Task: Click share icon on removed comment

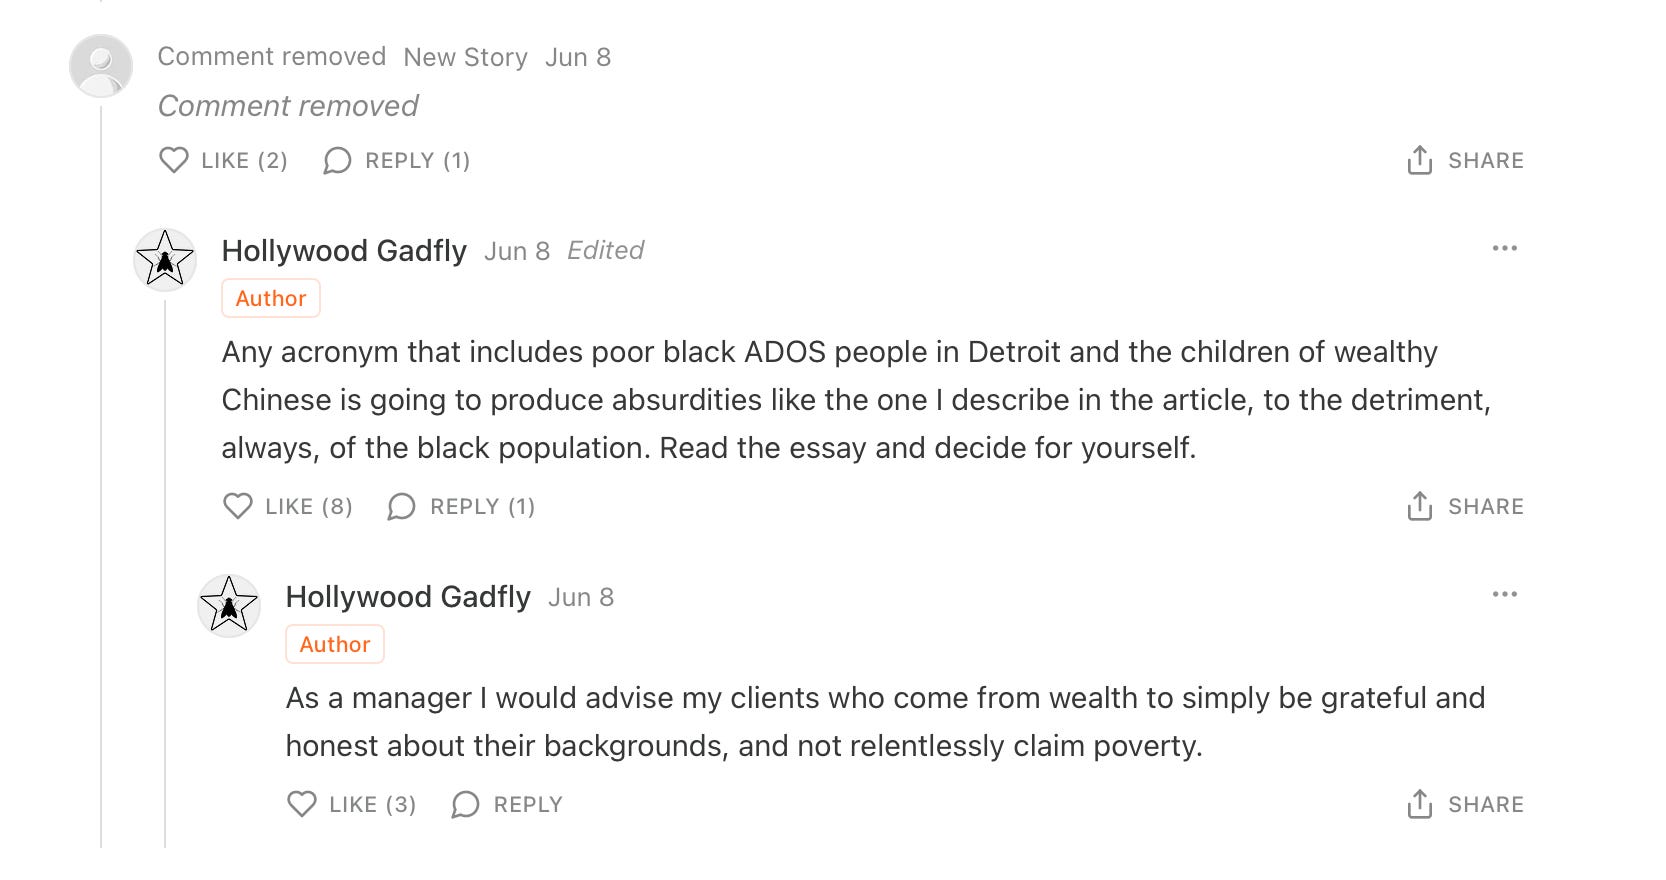Action: [1419, 160]
